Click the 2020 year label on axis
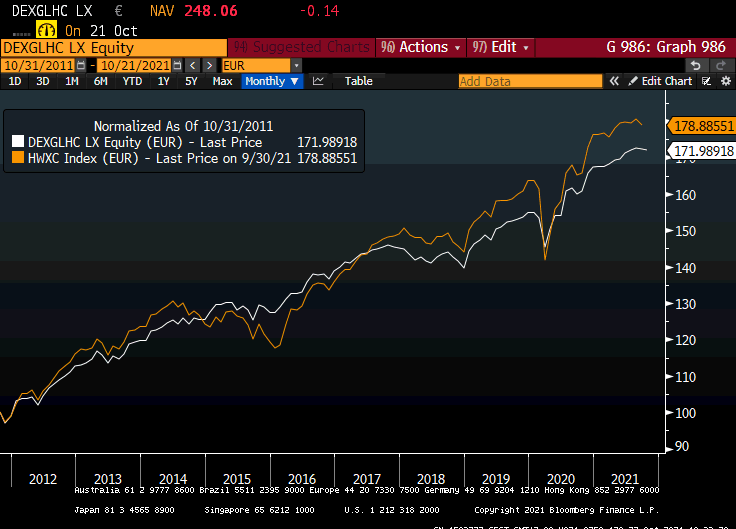The height and width of the screenshot is (529, 736). click(561, 479)
